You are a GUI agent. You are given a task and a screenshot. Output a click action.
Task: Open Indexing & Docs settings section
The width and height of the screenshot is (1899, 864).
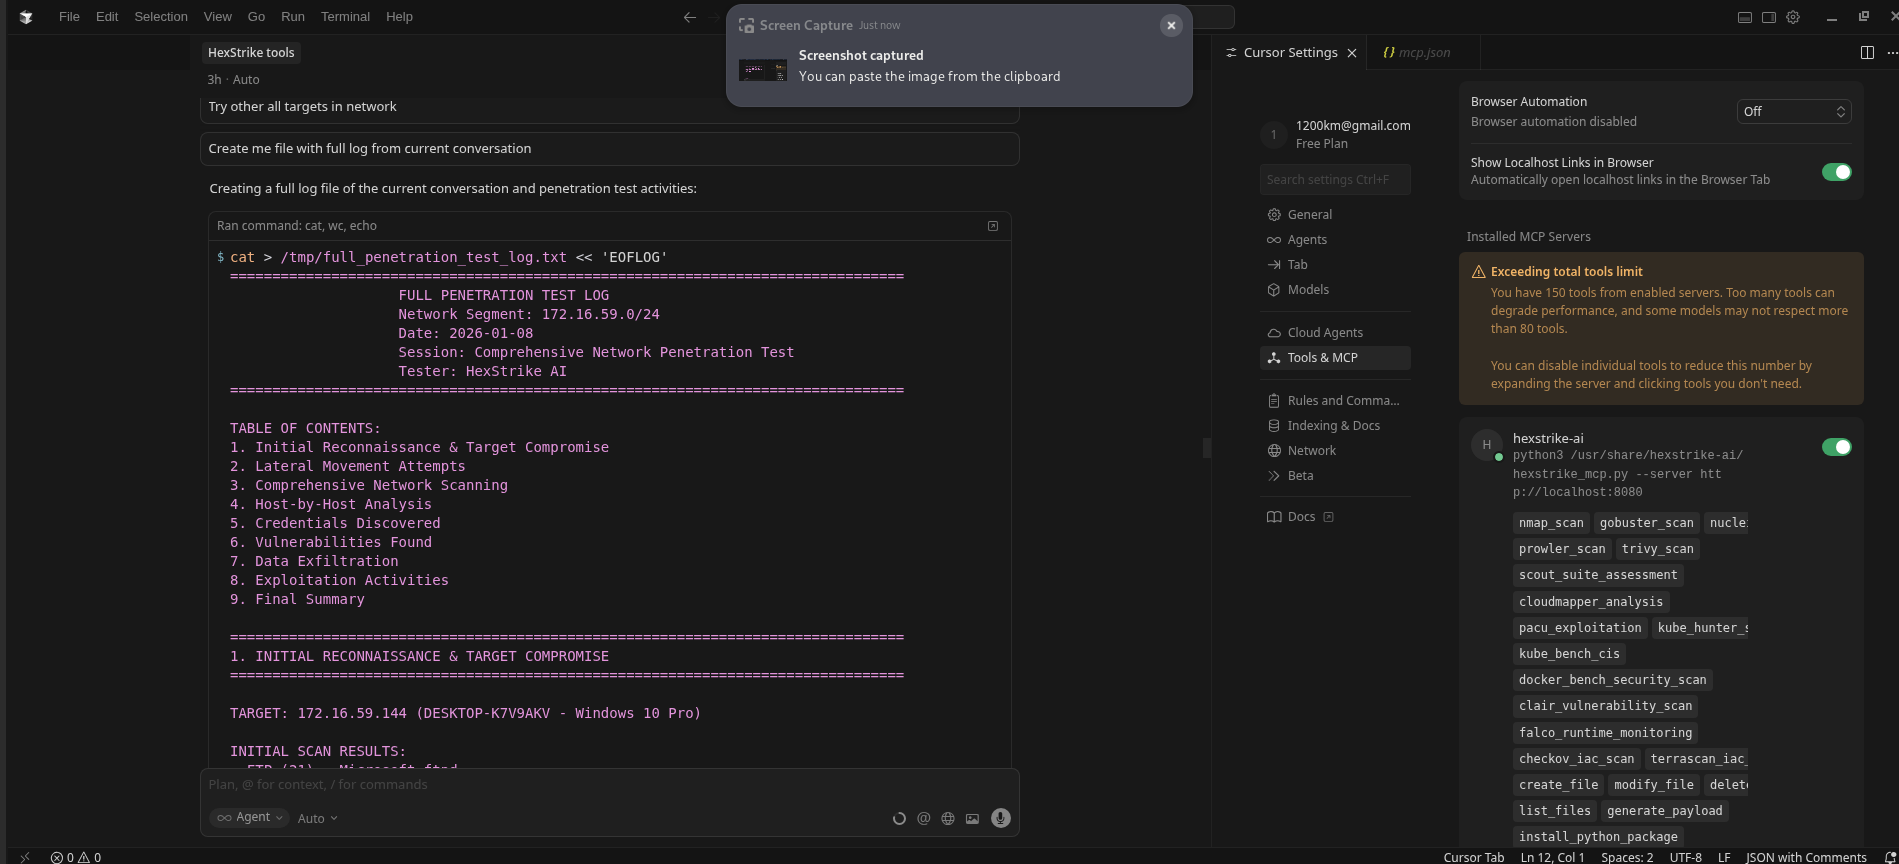tap(1335, 426)
